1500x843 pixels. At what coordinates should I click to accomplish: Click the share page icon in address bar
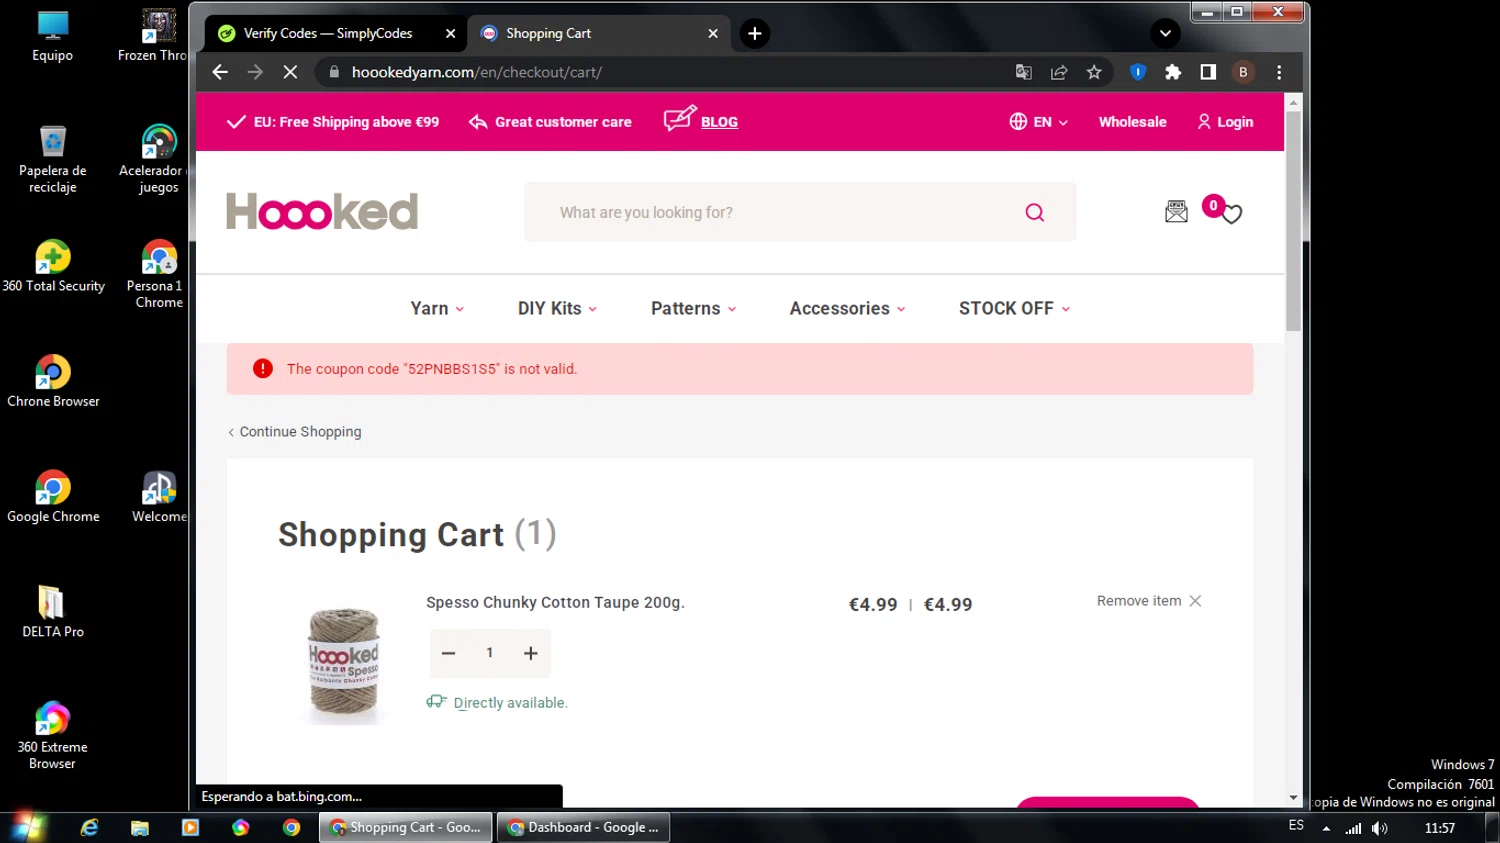point(1059,72)
